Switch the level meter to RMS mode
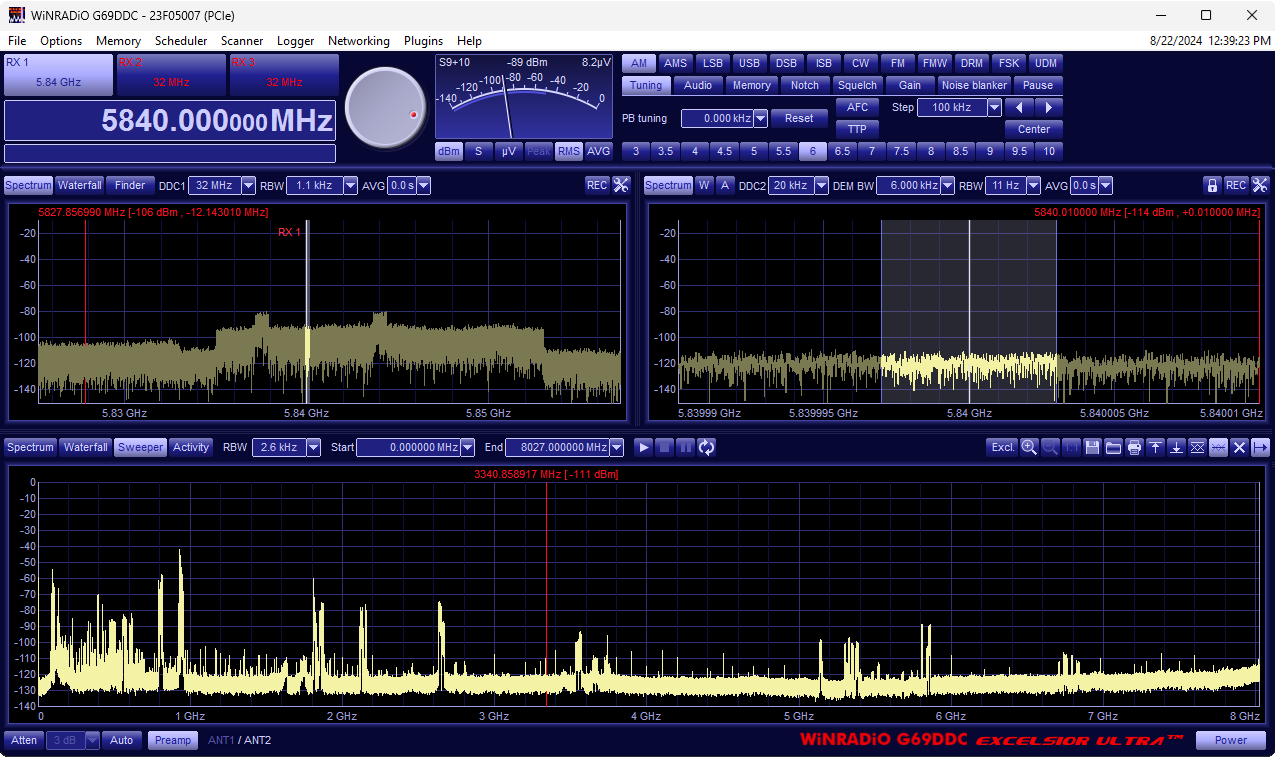Image resolution: width=1275 pixels, height=757 pixels. point(569,151)
